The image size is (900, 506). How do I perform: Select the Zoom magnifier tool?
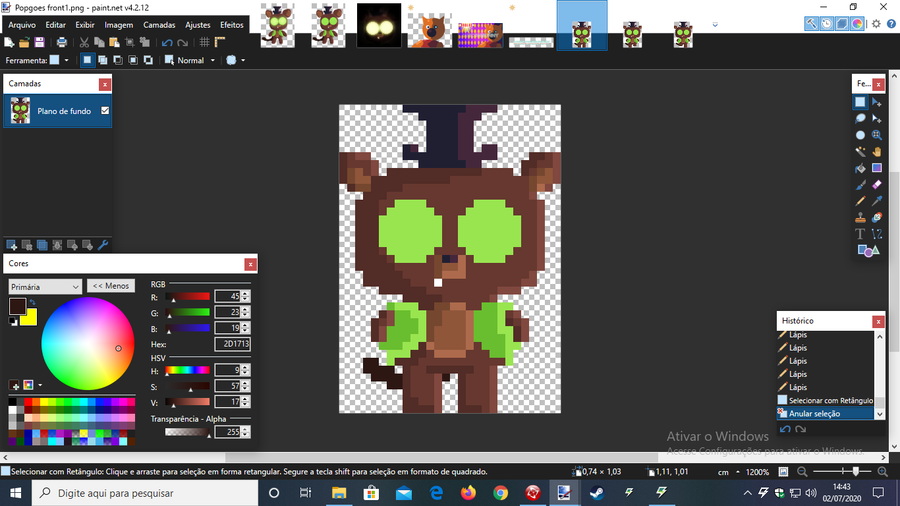(876, 135)
